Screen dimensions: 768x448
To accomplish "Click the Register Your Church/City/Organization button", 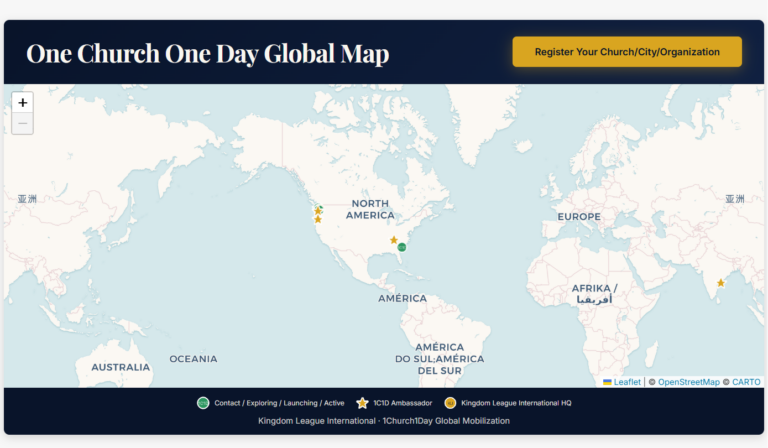I will pyautogui.click(x=627, y=51).
